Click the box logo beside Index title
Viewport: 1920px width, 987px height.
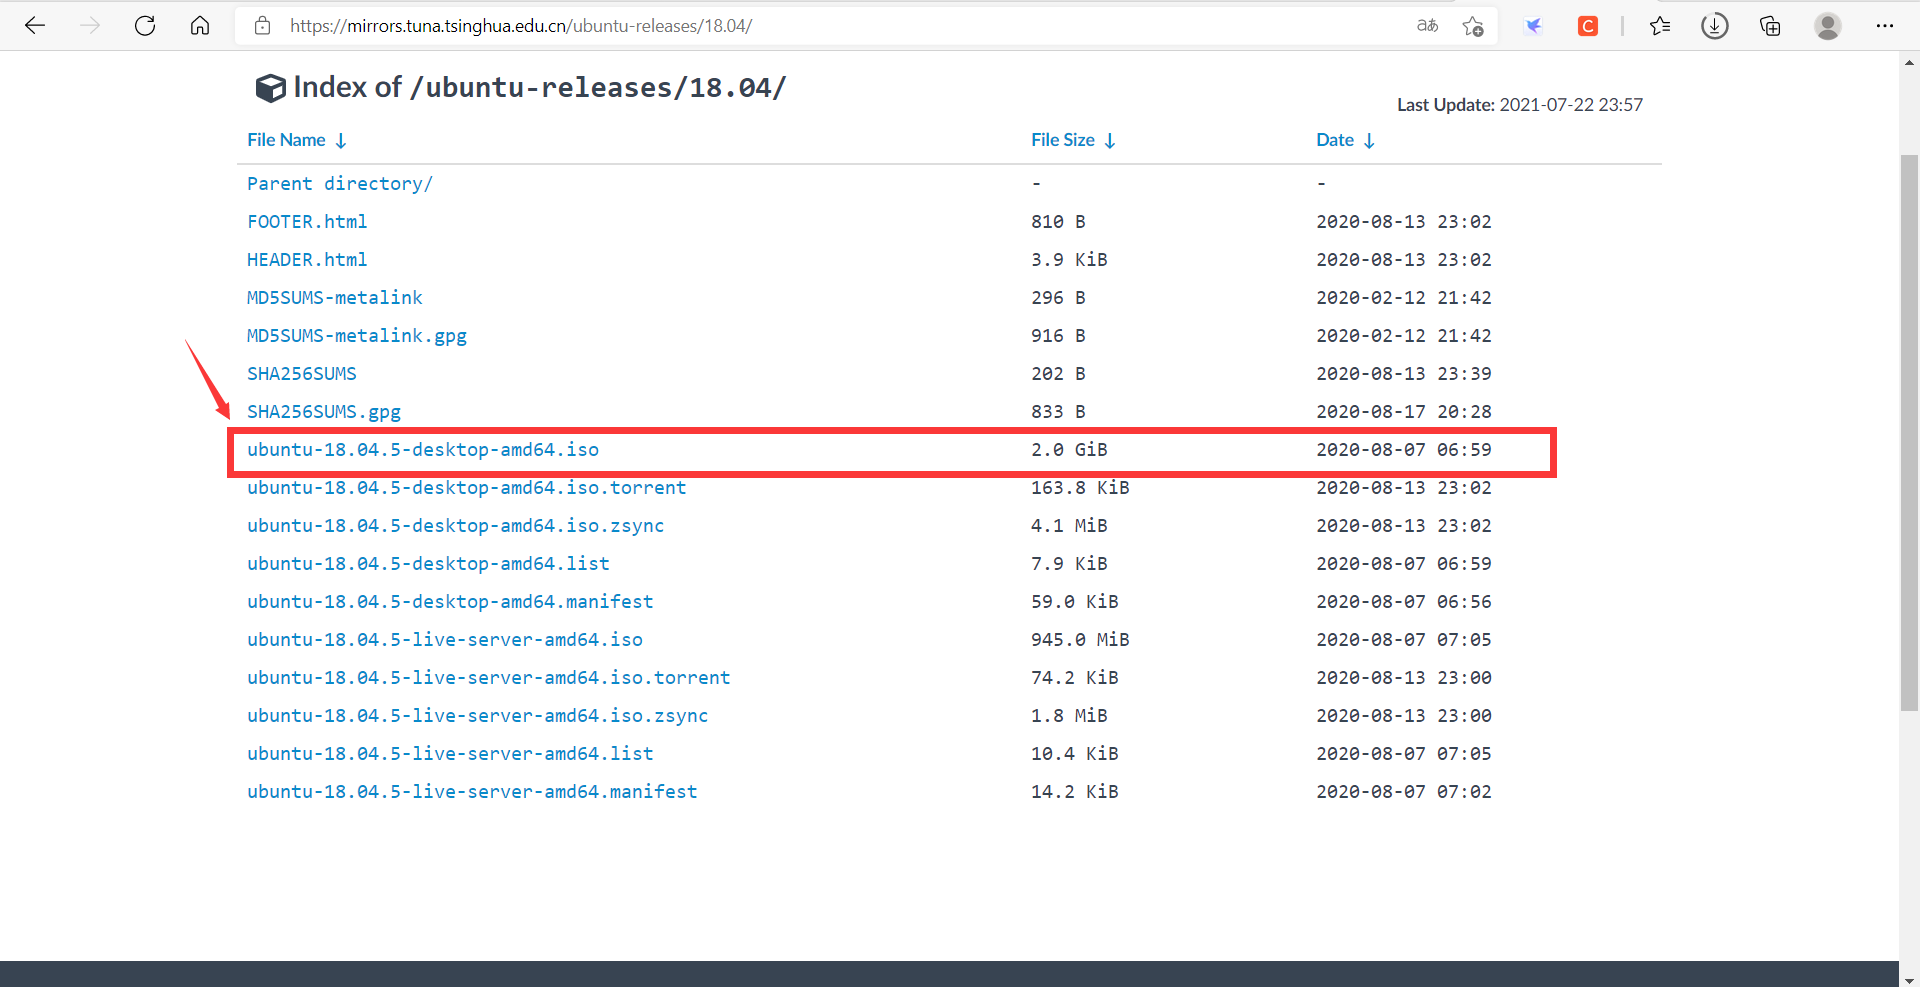pyautogui.click(x=270, y=88)
